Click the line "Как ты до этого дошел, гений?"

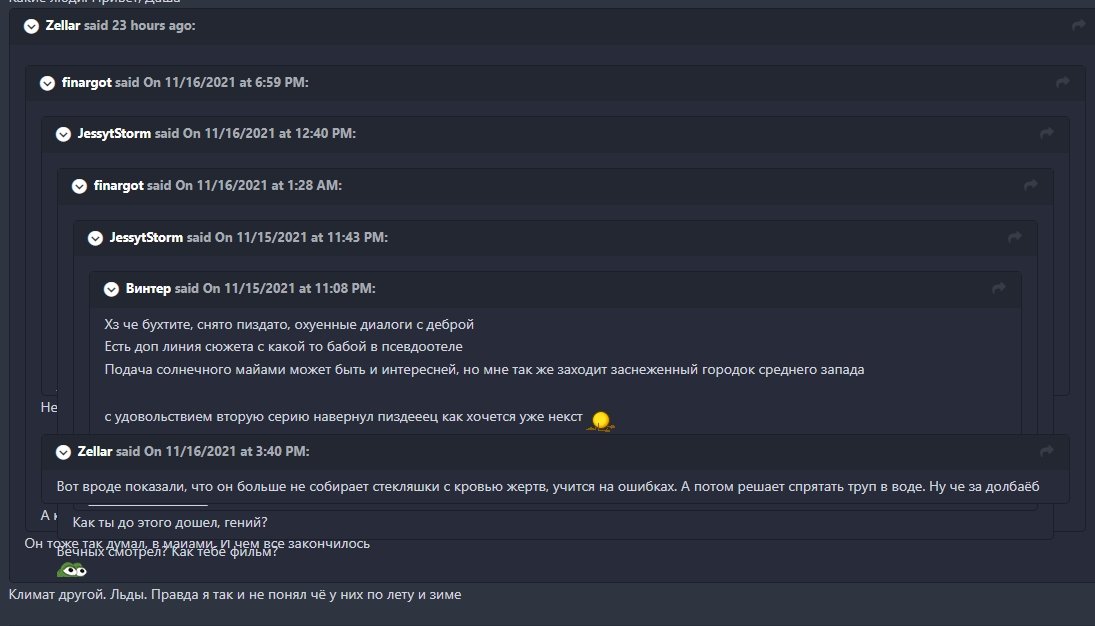(170, 522)
